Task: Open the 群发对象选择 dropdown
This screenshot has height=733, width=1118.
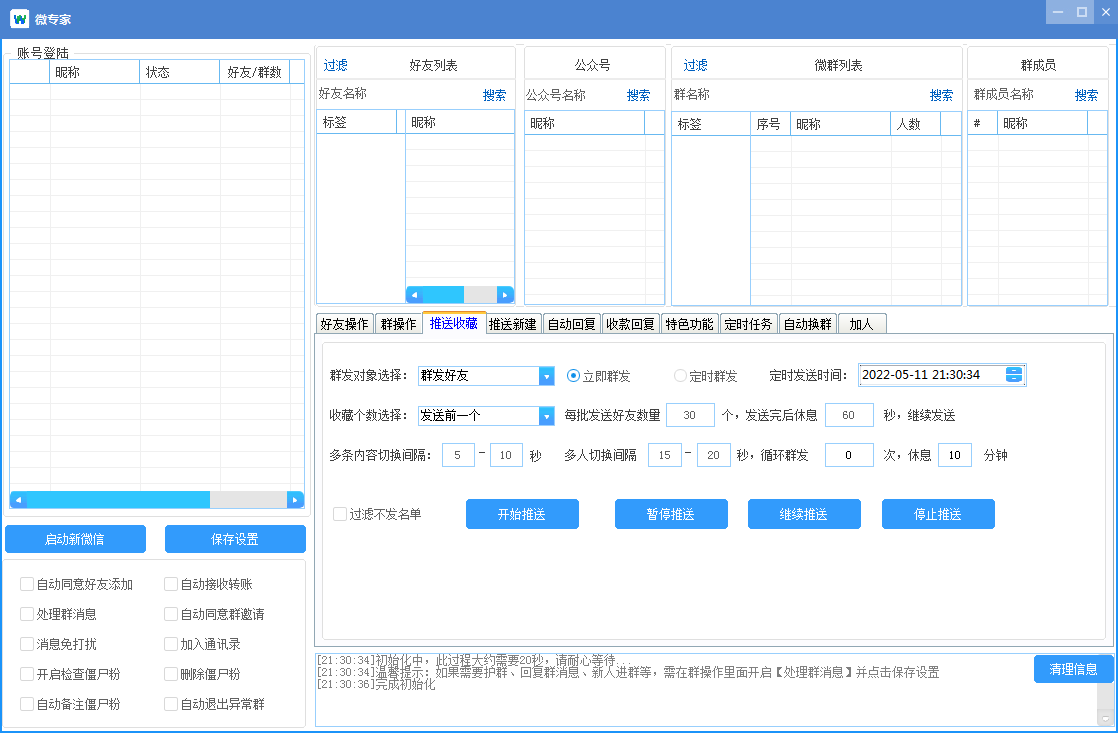Action: (x=546, y=376)
